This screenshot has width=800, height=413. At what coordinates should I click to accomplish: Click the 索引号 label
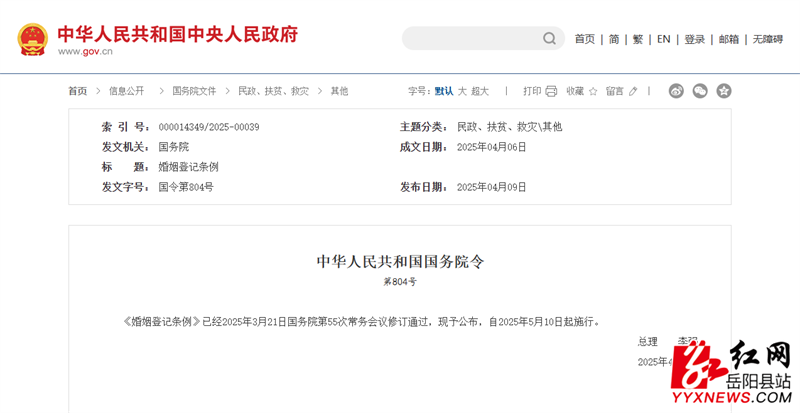tap(126, 127)
